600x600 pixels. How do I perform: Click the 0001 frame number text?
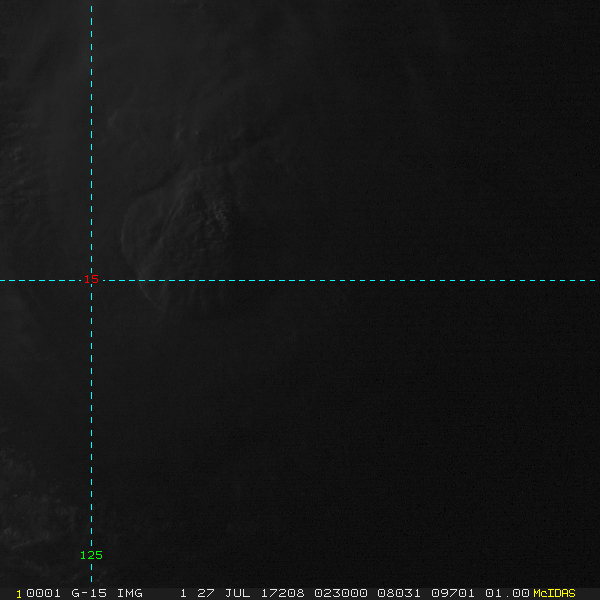43,593
